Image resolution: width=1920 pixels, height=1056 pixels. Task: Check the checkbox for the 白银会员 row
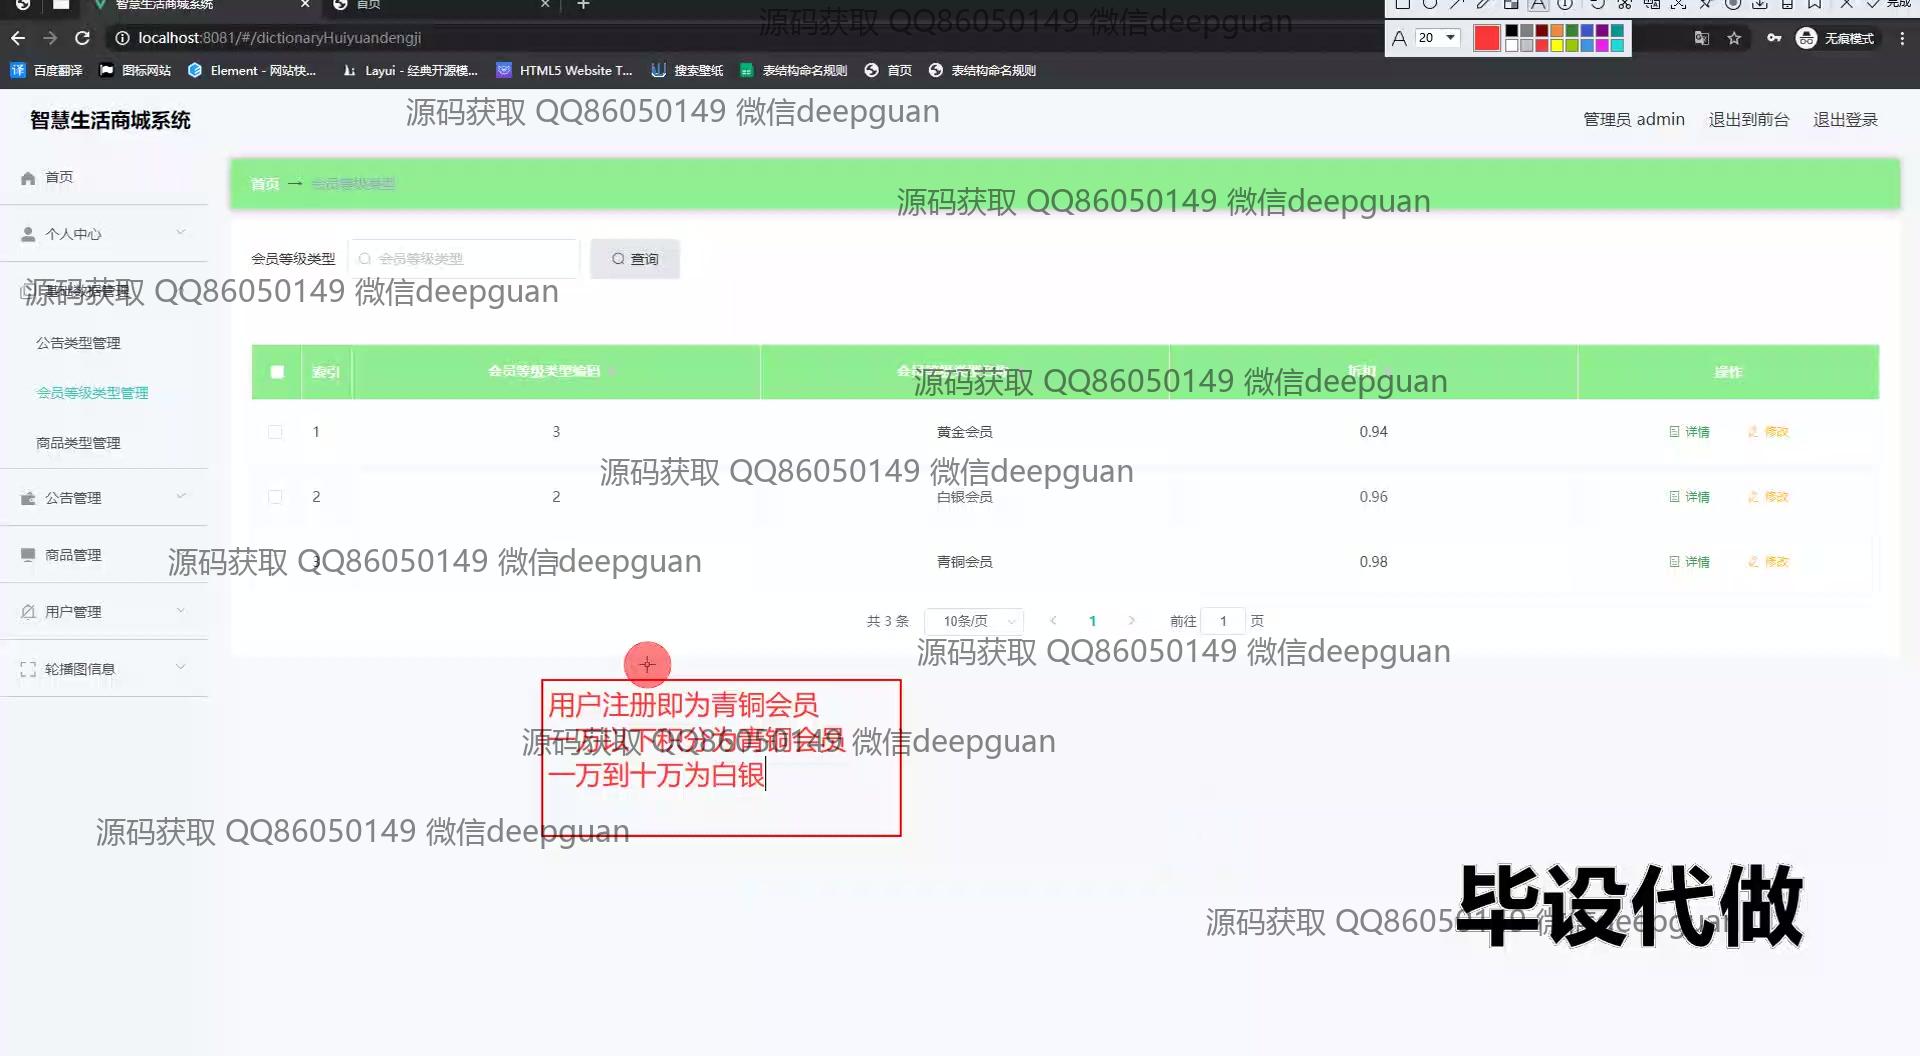coord(275,497)
